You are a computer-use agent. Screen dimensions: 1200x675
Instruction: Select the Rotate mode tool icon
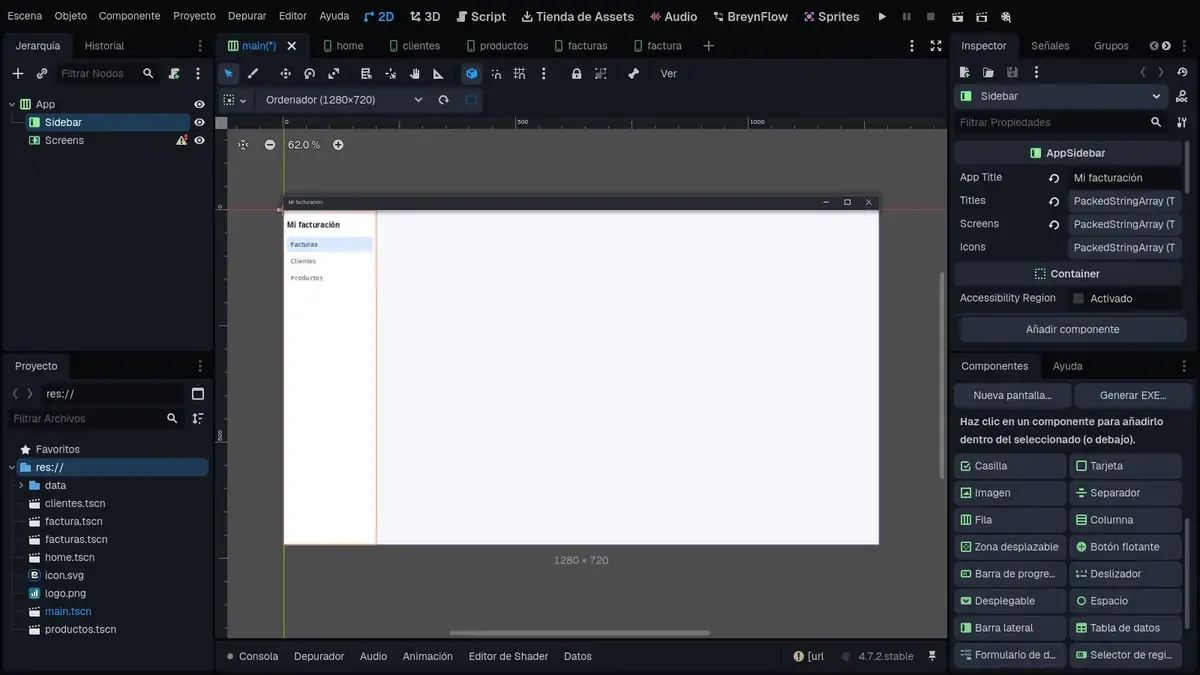tap(310, 74)
